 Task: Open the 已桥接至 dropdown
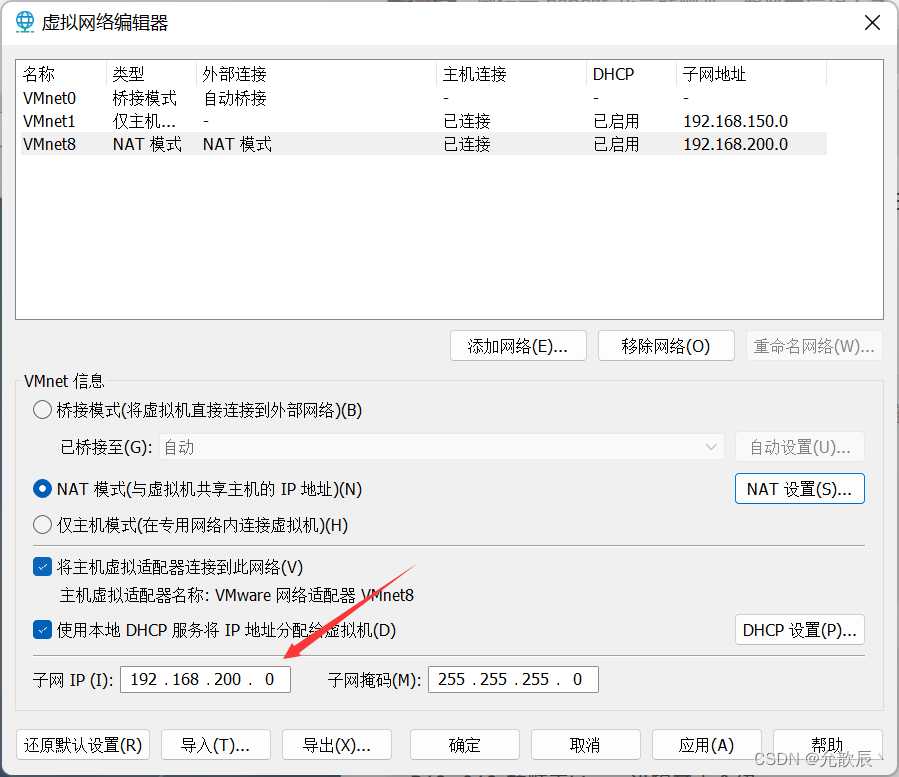441,447
